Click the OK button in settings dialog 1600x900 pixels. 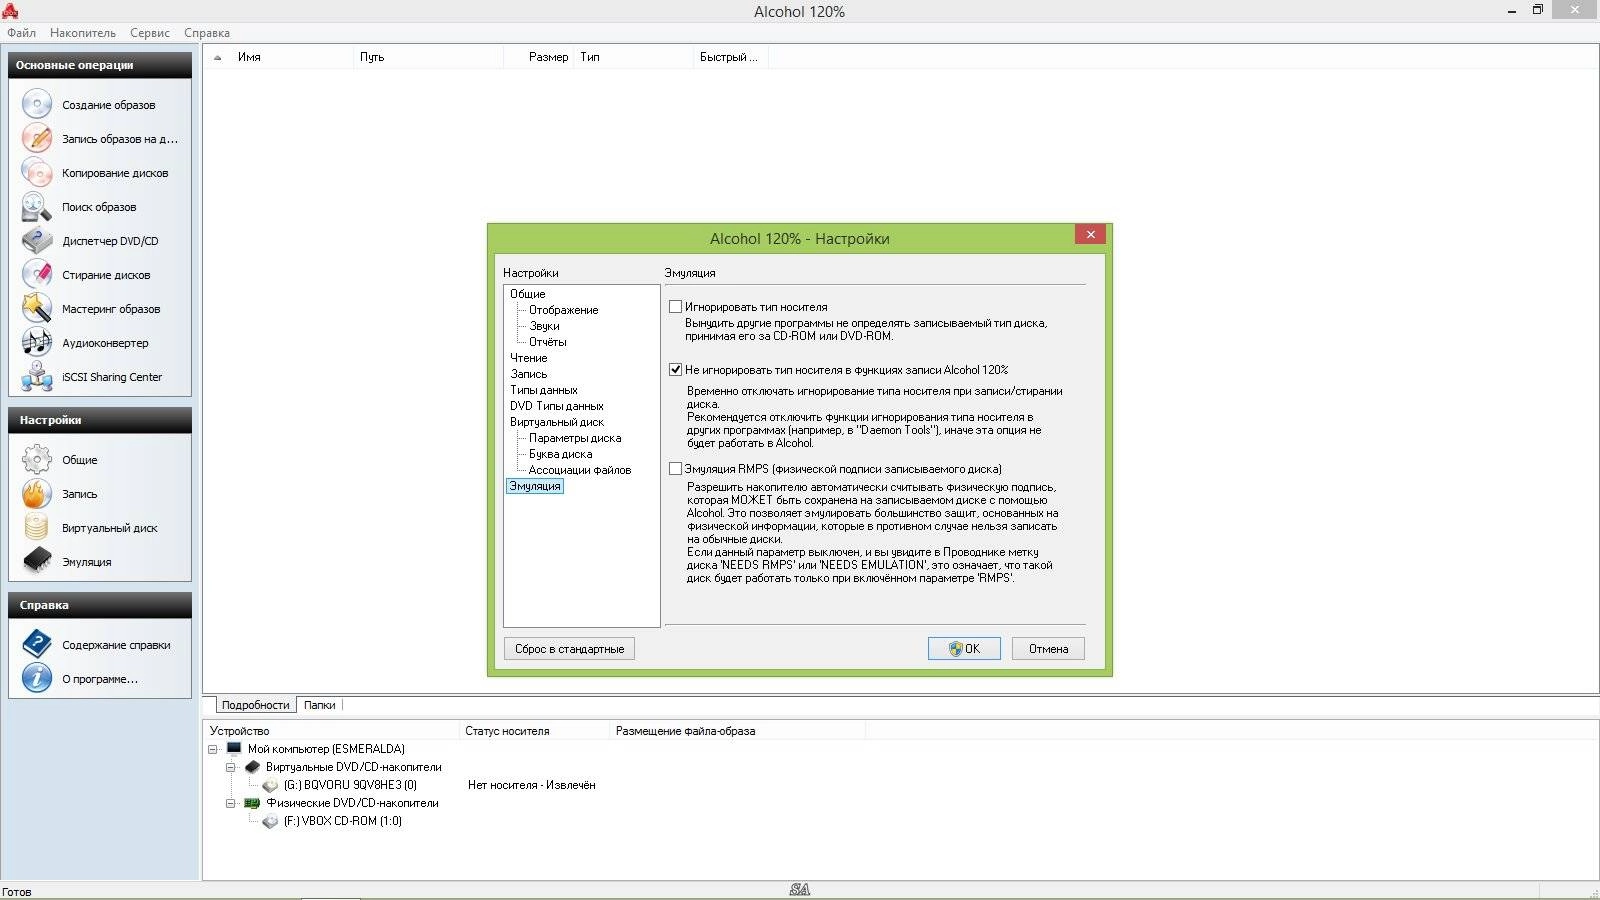click(x=964, y=649)
